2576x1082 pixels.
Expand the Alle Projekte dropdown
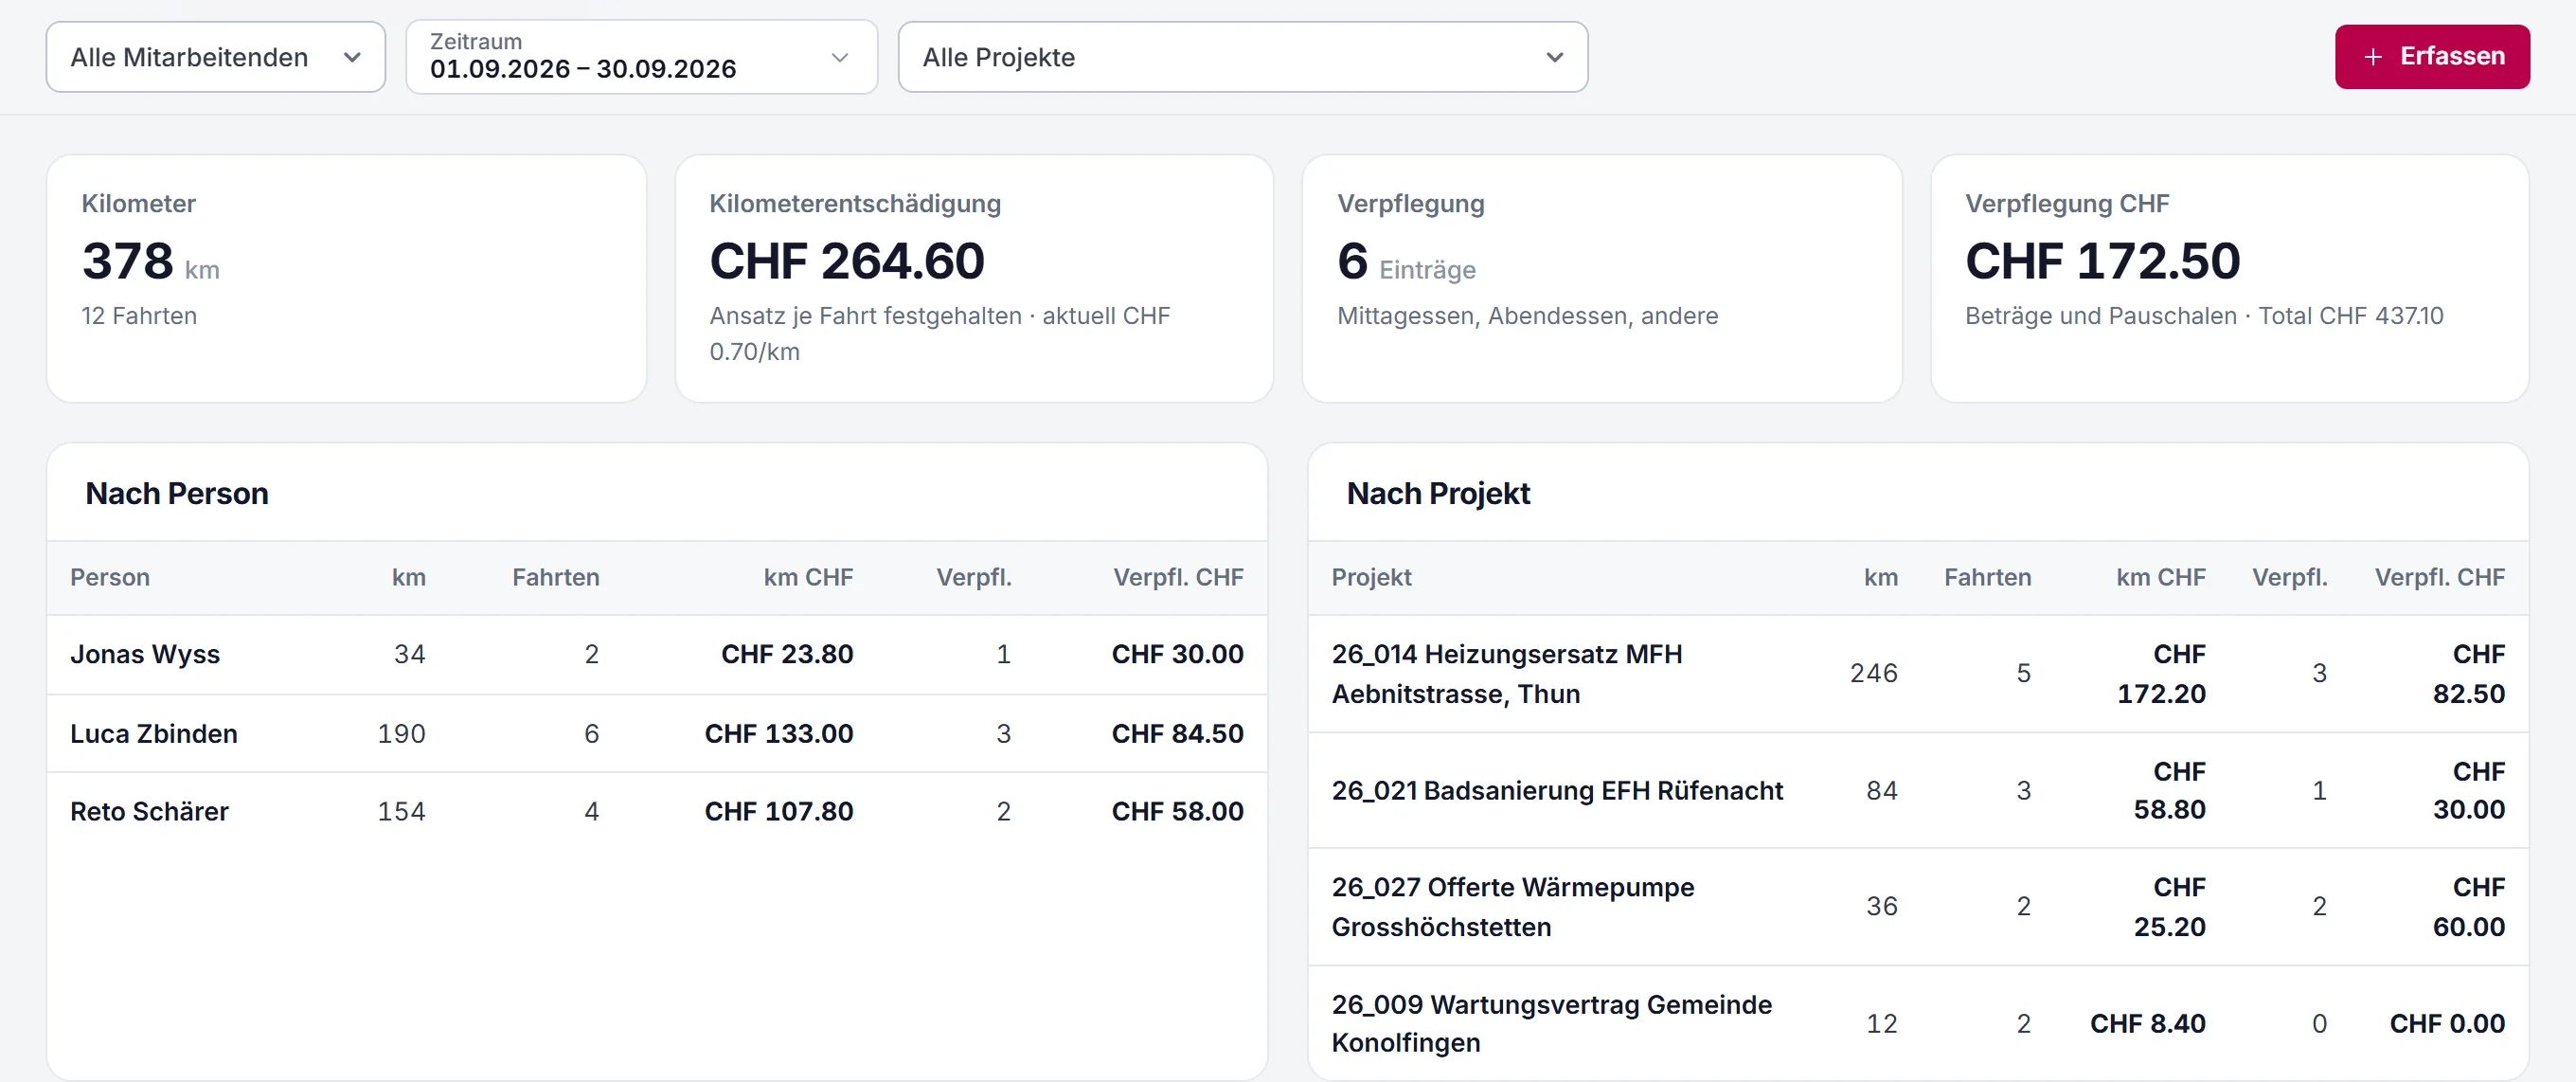[x=1242, y=57]
